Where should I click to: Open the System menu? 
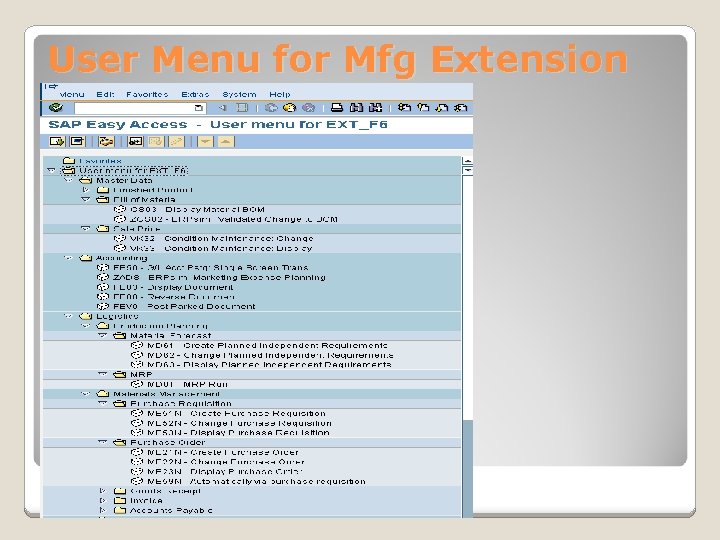tap(239, 94)
